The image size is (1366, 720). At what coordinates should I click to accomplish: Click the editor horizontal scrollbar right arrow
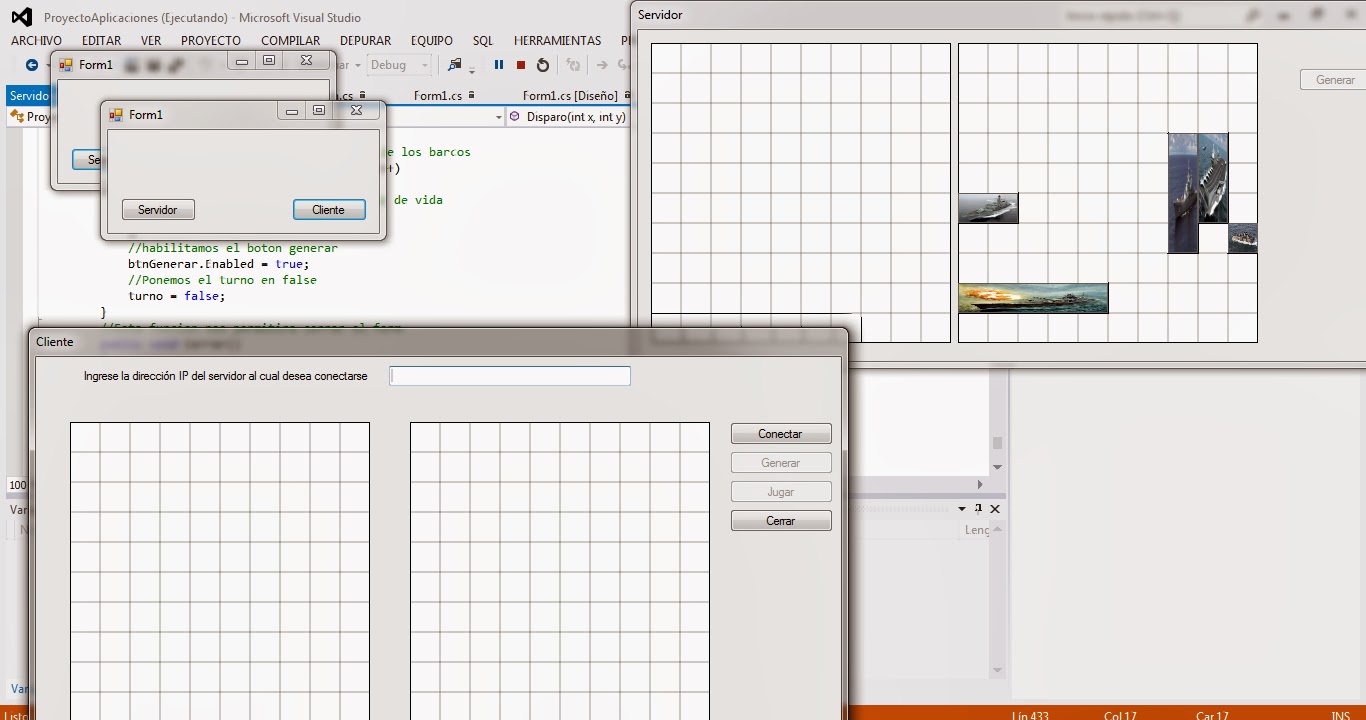pyautogui.click(x=980, y=485)
